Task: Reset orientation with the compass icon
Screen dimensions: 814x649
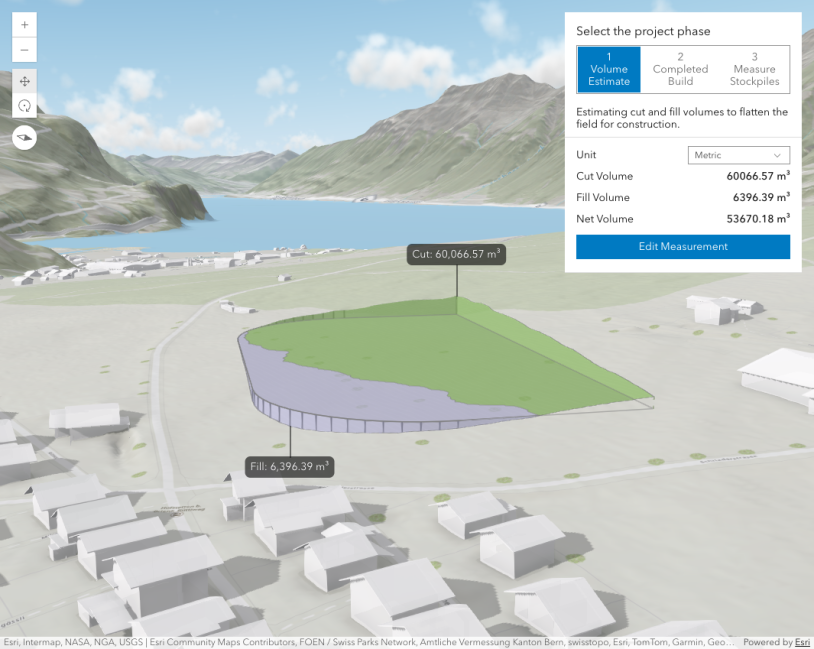Action: (24, 137)
